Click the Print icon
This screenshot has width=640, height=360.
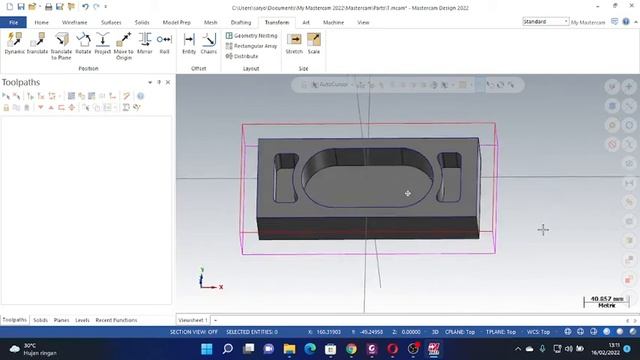click(x=49, y=7)
